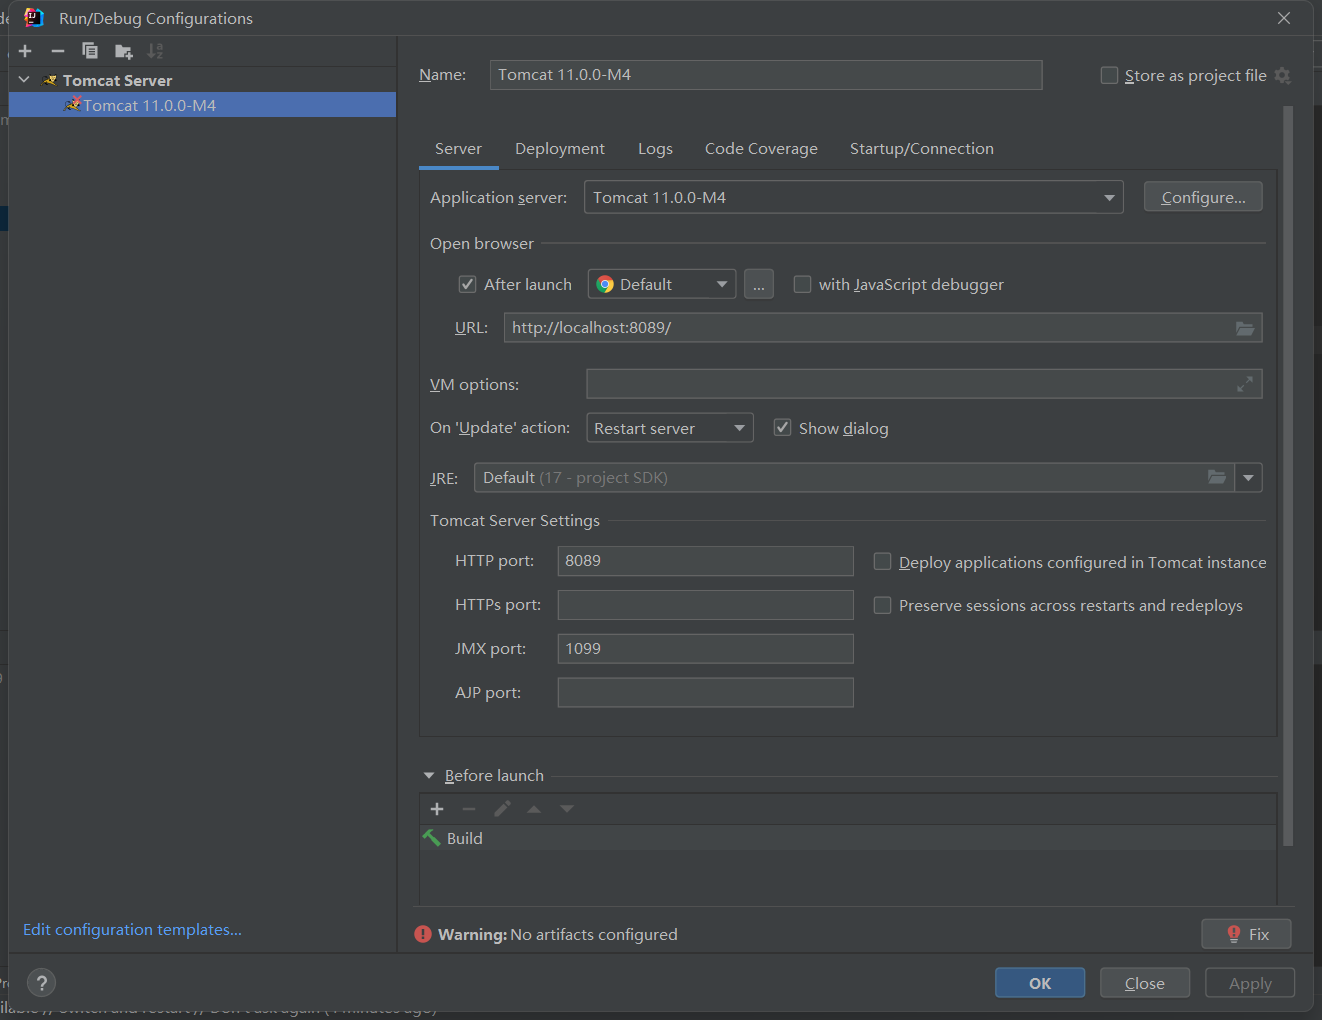Screen dimensions: 1322x1020
Task: Move before launch task up
Action: click(534, 809)
